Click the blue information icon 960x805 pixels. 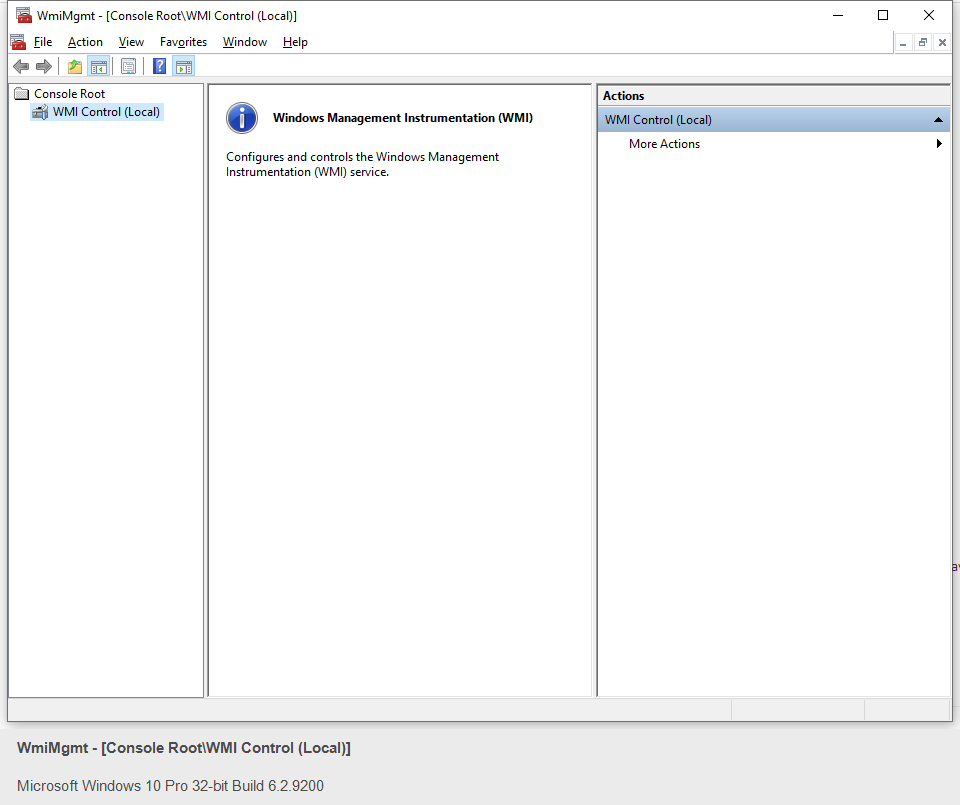tap(242, 118)
